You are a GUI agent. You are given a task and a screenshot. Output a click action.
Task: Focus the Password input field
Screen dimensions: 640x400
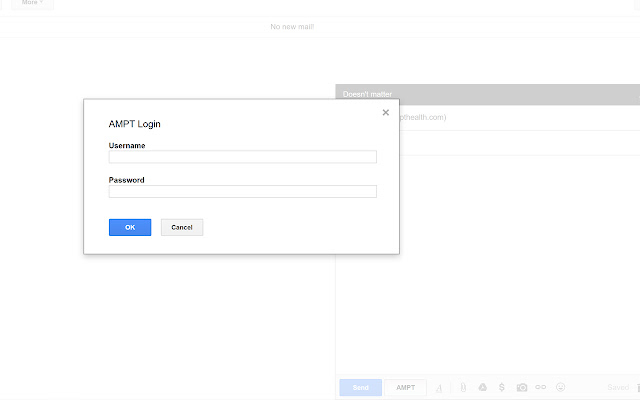pos(242,191)
